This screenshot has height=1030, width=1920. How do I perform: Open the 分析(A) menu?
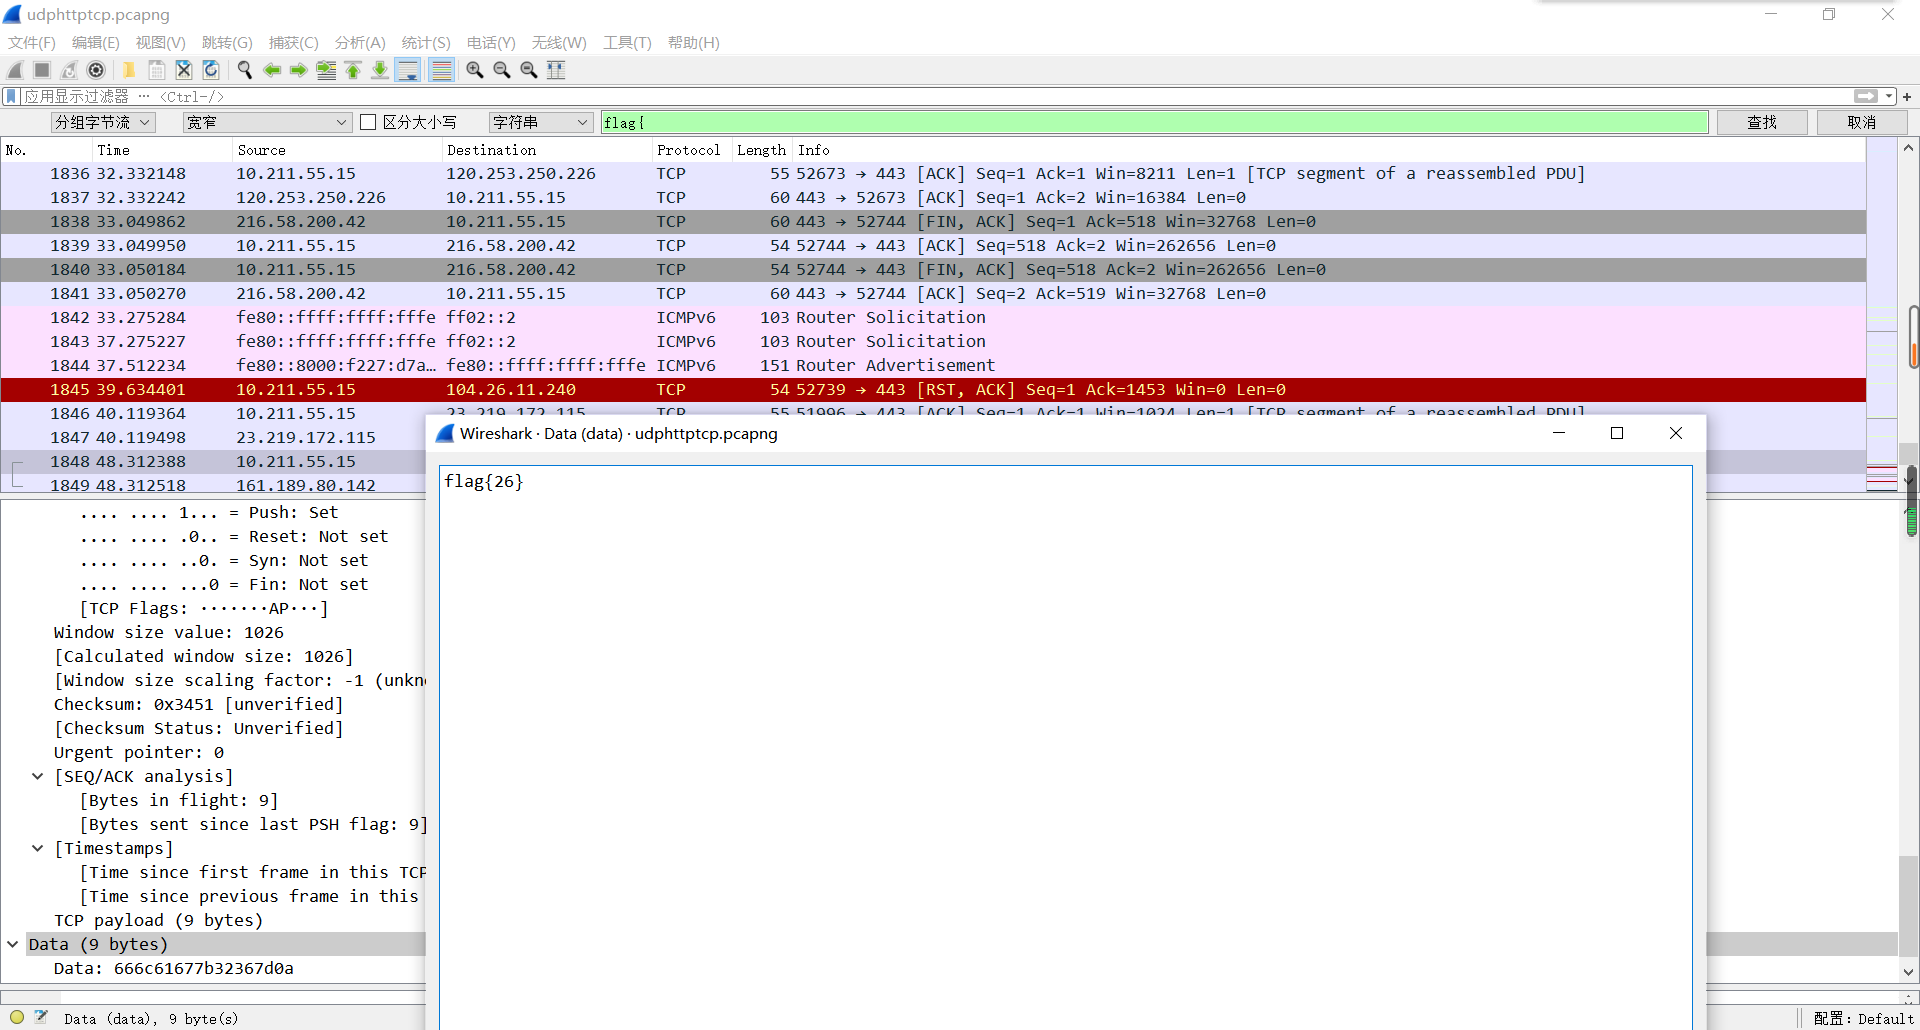(359, 43)
